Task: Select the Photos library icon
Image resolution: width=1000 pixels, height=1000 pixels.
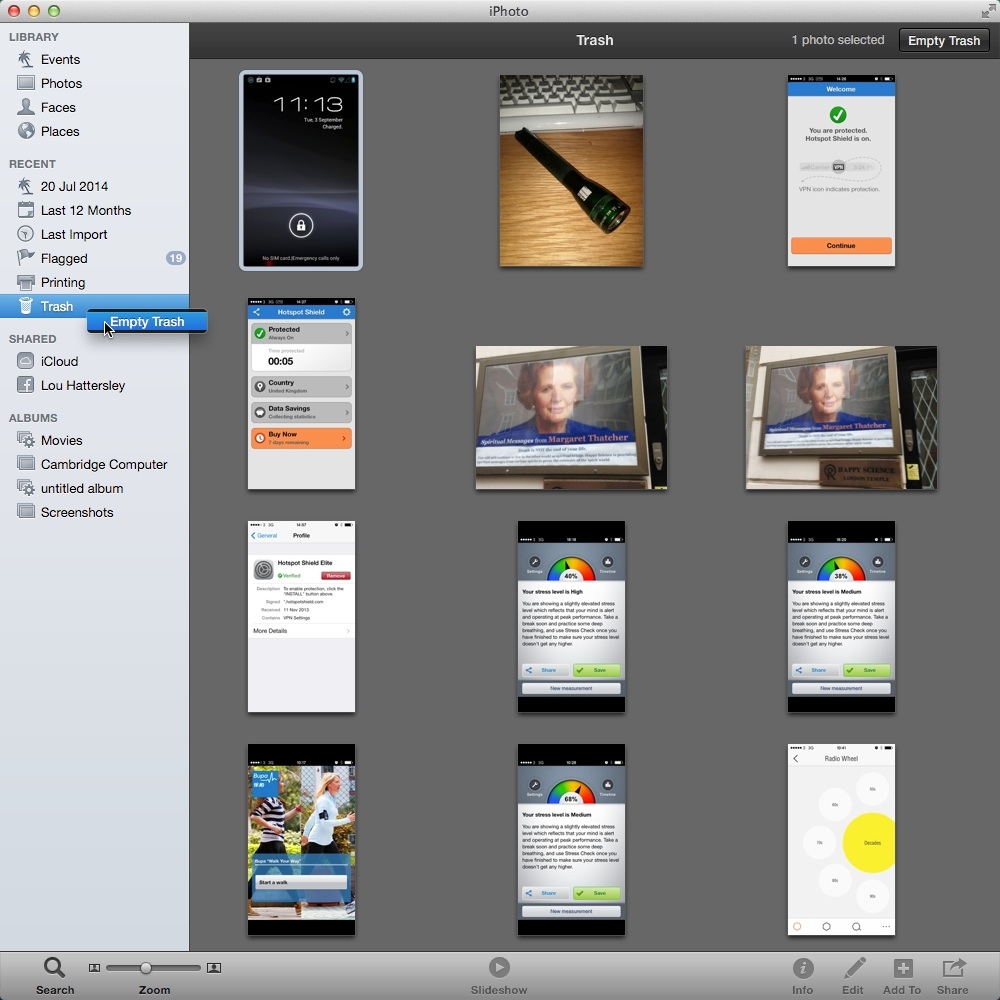Action: pyautogui.click(x=26, y=83)
